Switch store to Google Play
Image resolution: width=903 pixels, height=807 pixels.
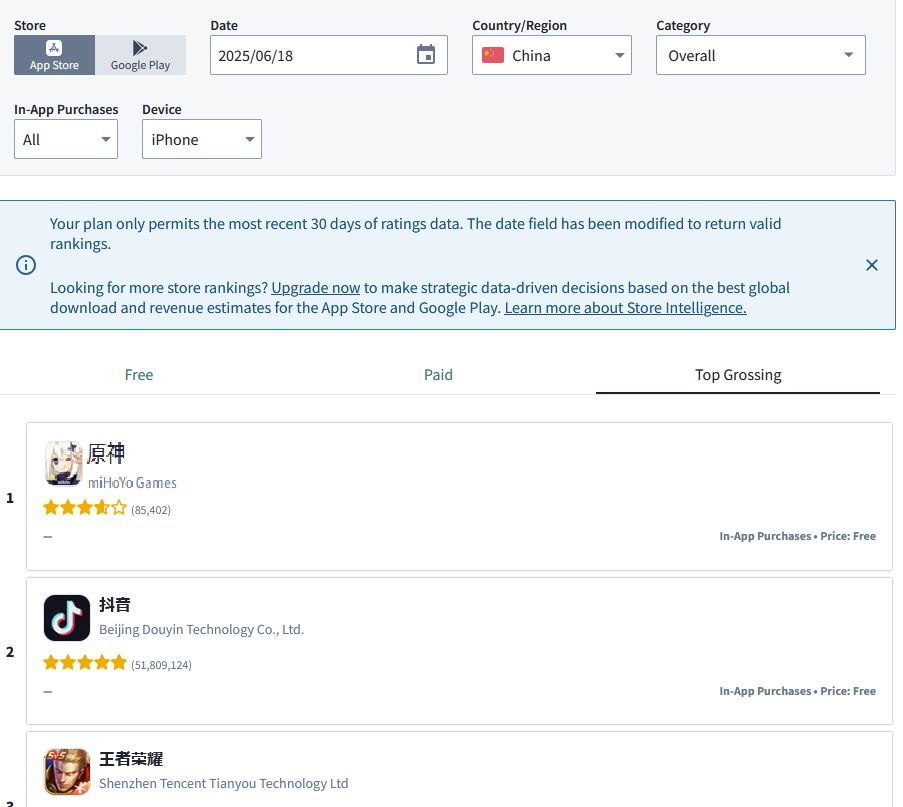[141, 55]
